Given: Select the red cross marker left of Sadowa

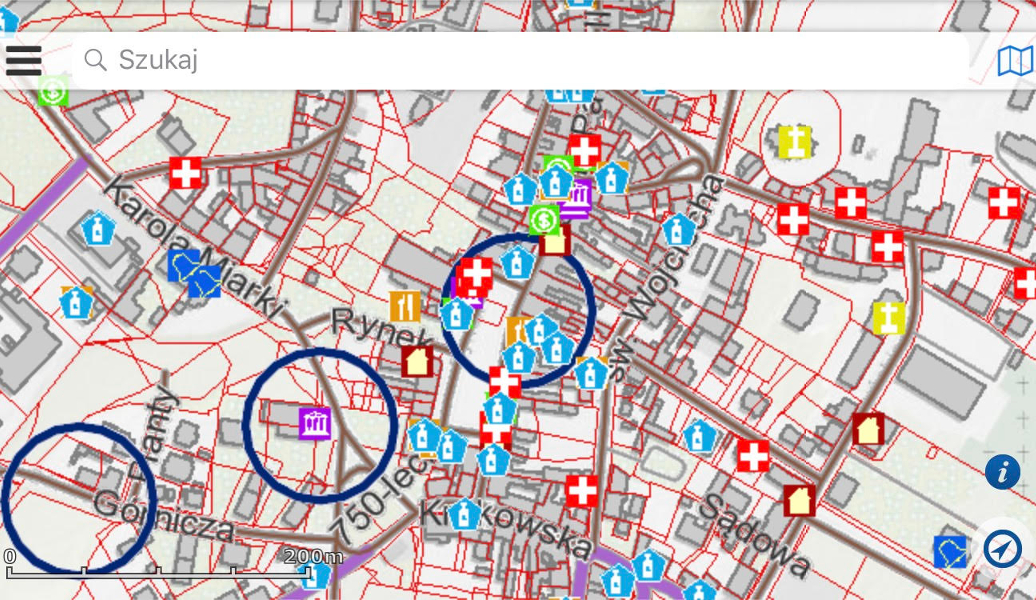Looking at the screenshot, I should (x=753, y=456).
